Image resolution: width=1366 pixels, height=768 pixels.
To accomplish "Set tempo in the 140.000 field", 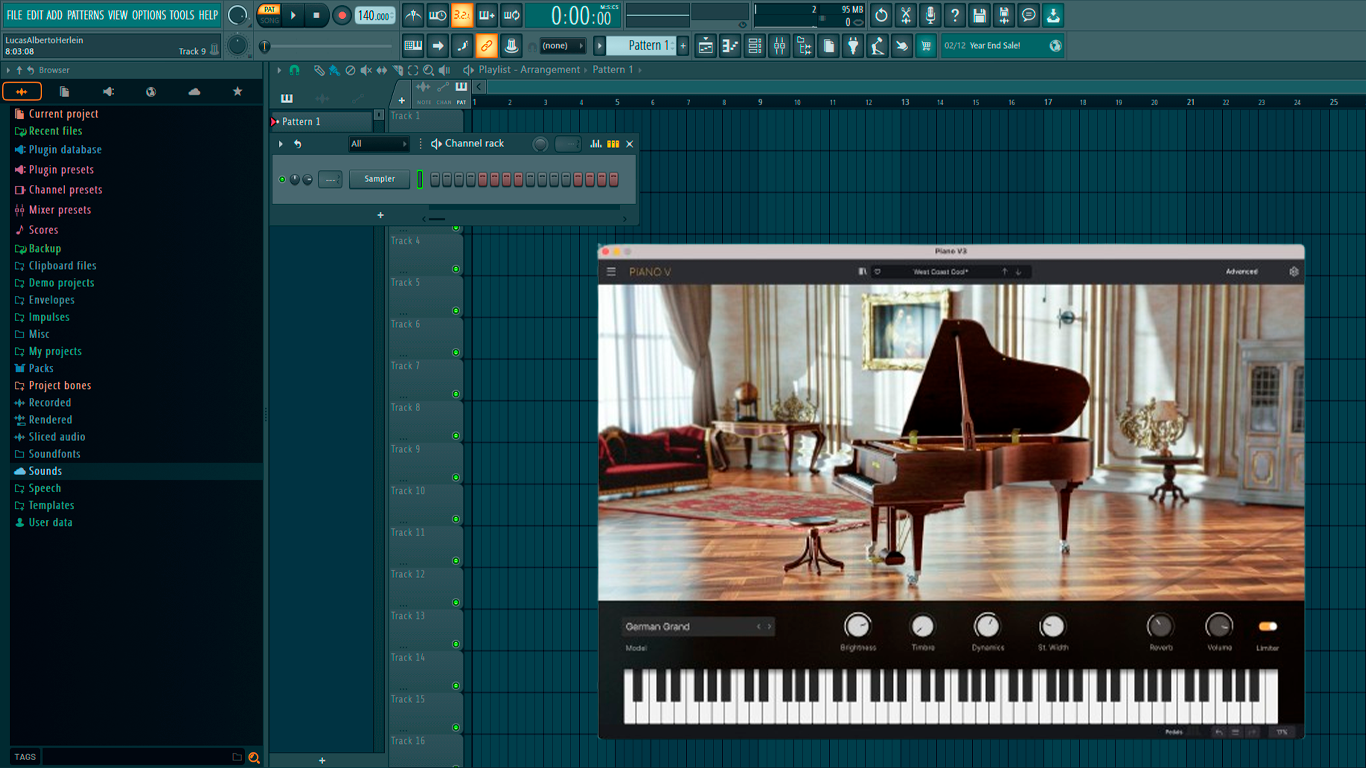I will [x=375, y=16].
